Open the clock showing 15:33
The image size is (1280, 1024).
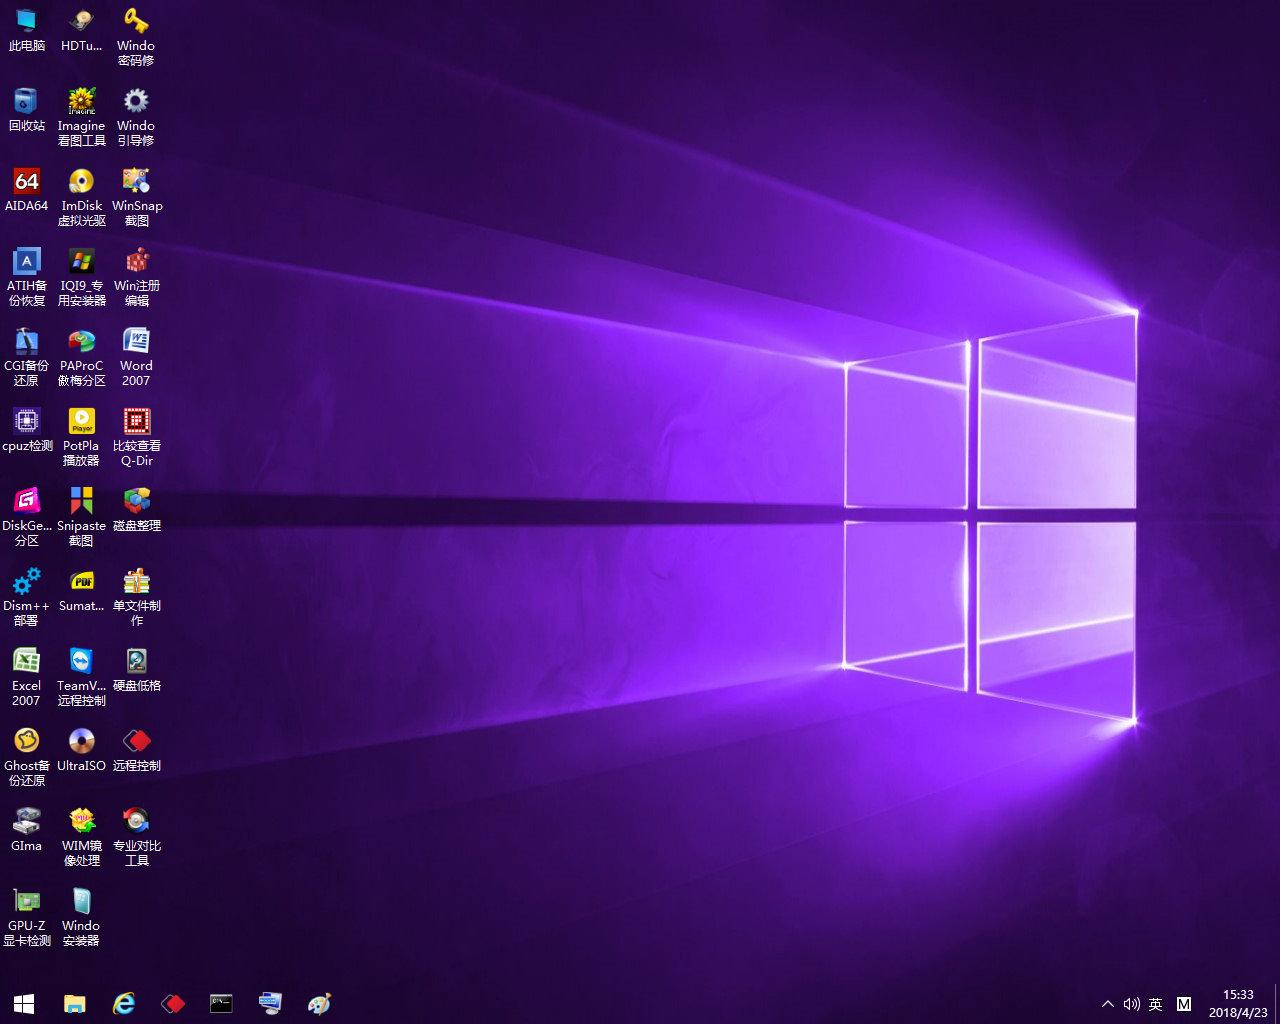pos(1238,1004)
